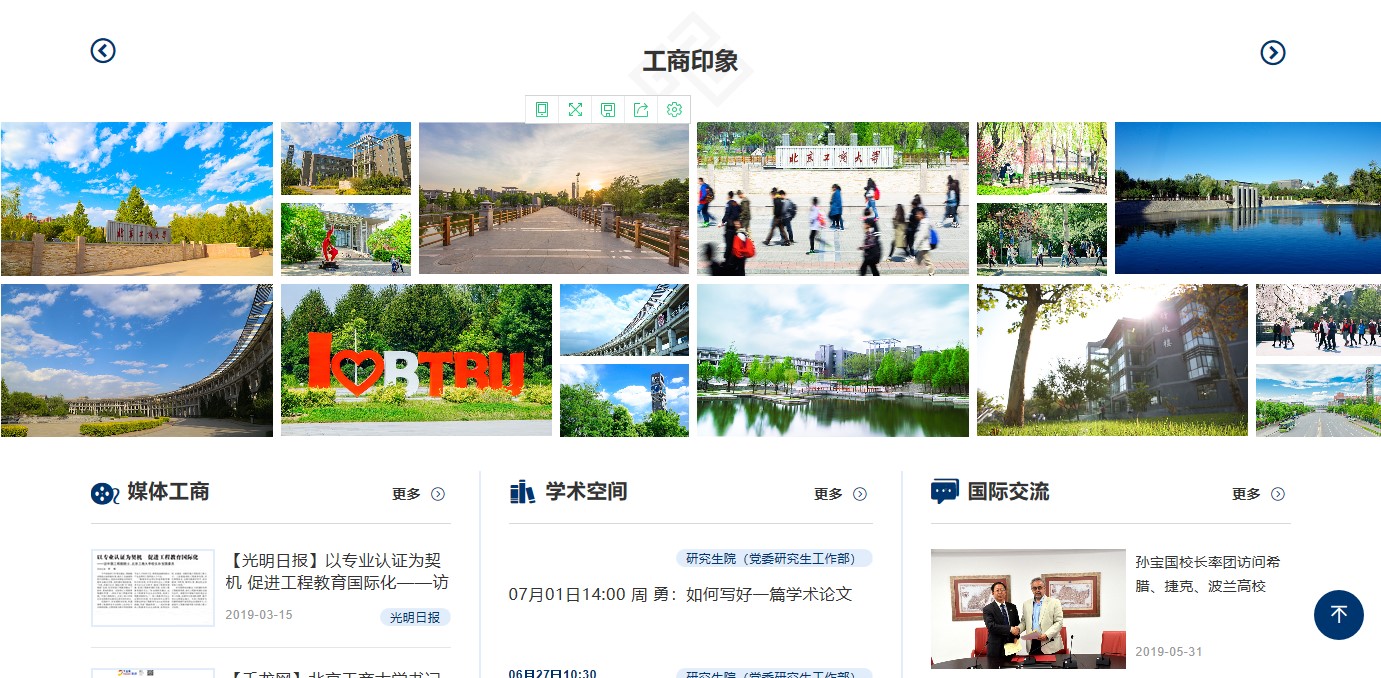
Task: Click the share export icon
Action: coord(641,109)
